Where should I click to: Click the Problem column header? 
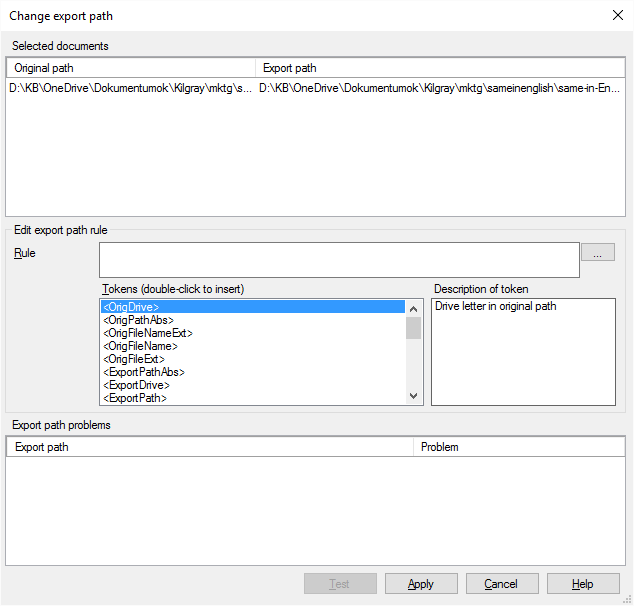[518, 447]
